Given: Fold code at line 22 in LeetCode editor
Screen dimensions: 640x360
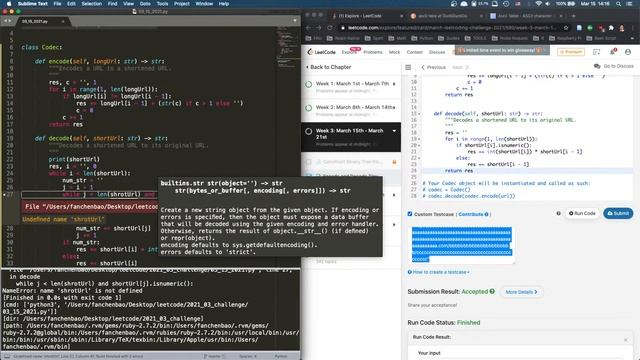Looking at the screenshot, I should tap(419, 158).
